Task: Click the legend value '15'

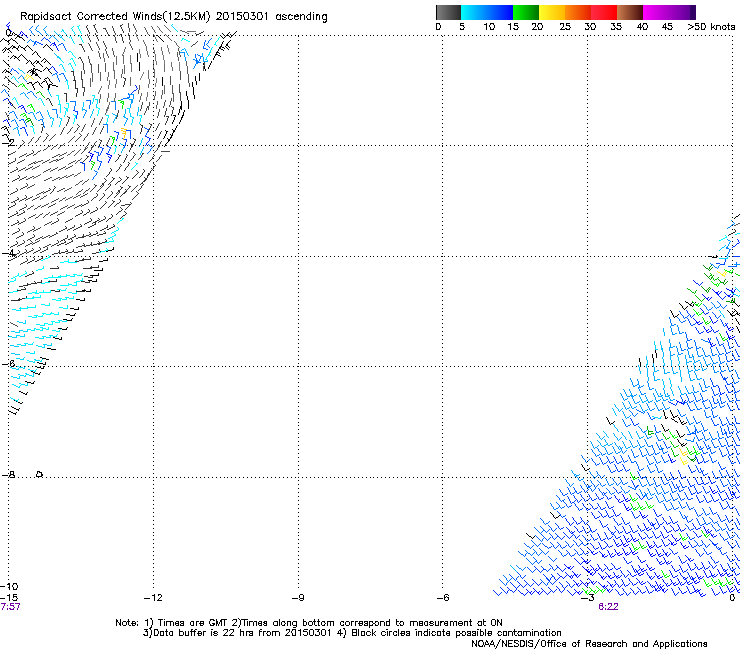Action: pos(513,27)
